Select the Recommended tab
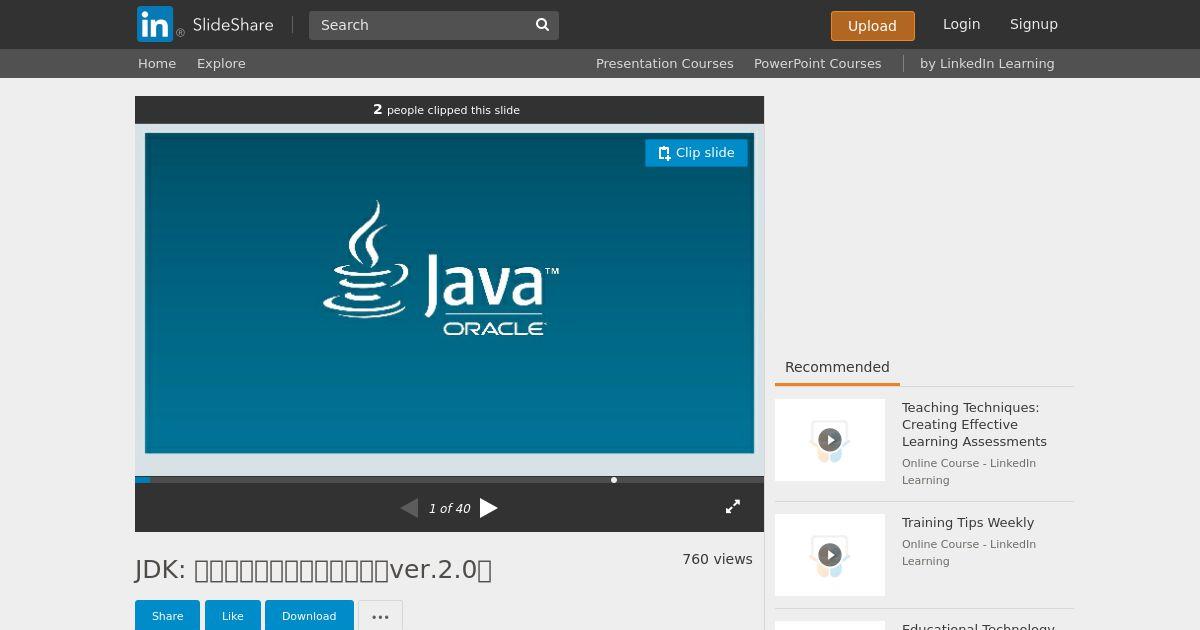This screenshot has height=630, width=1200. coord(837,367)
